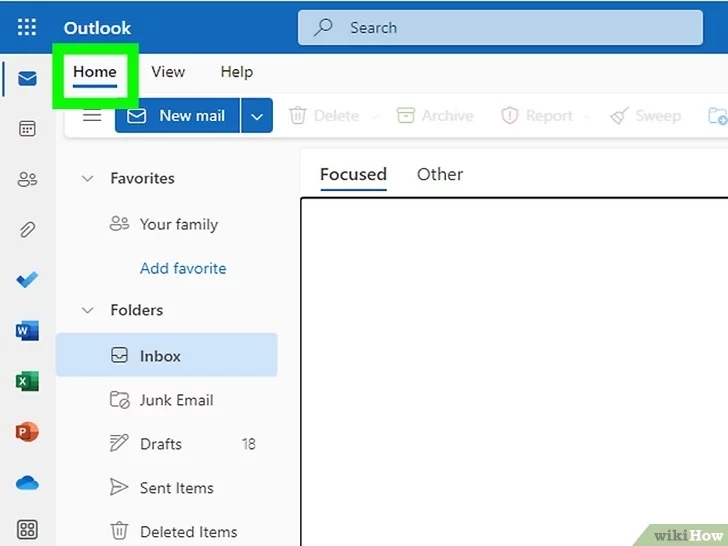Viewport: 728px width, 546px height.
Task: Click the Folders heading label
Action: click(137, 310)
